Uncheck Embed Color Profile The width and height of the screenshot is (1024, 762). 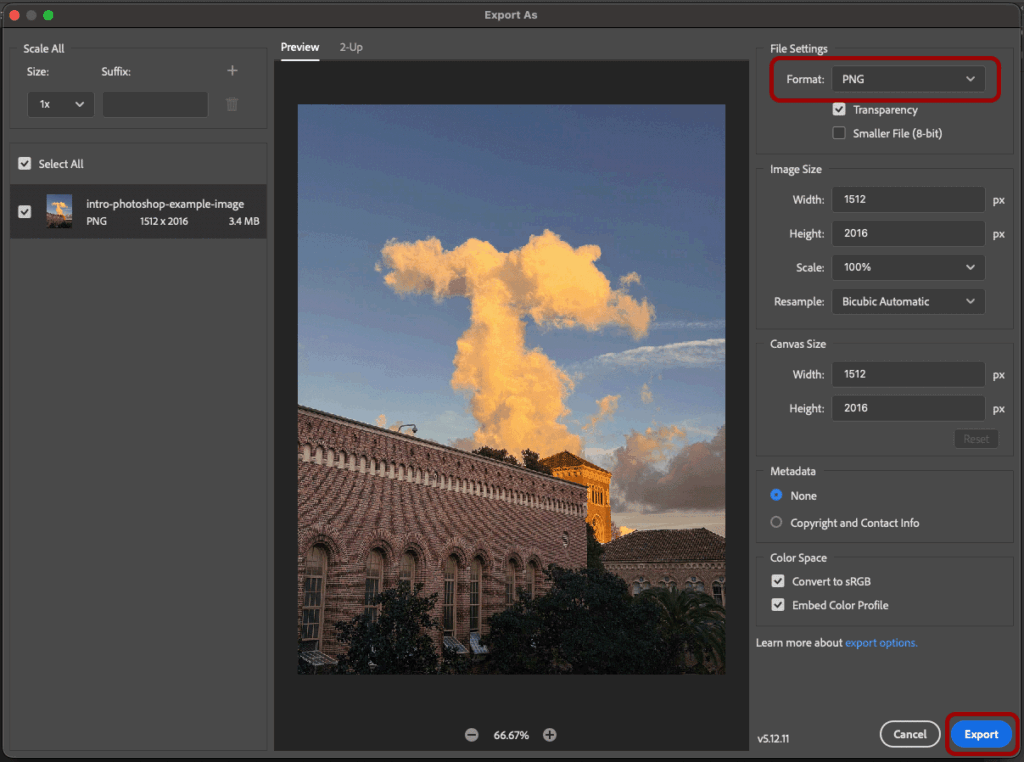pos(777,605)
